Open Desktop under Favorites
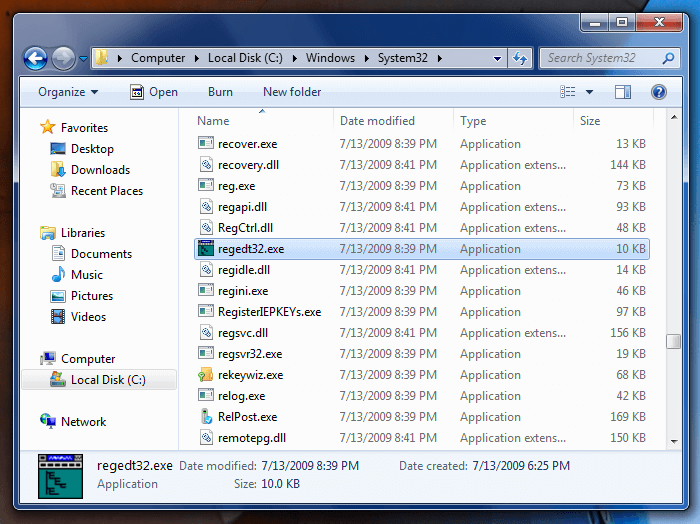 pos(82,149)
